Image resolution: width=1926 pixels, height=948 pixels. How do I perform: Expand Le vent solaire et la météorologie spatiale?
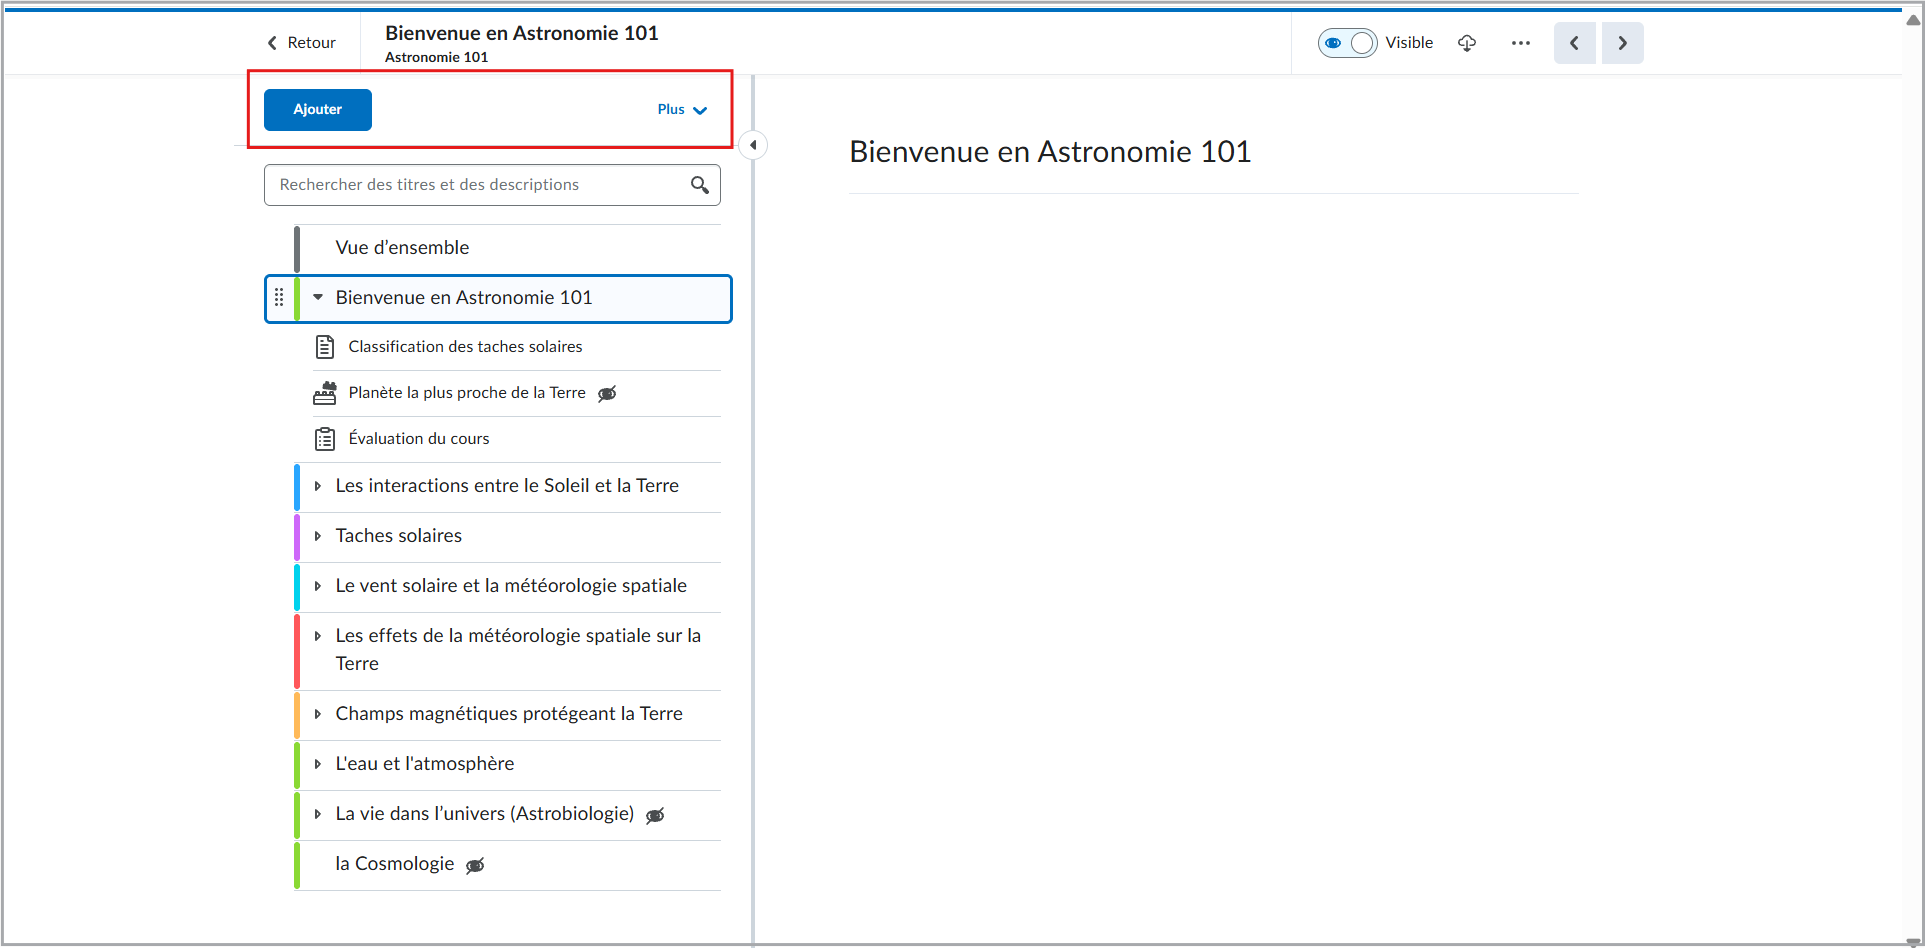318,586
